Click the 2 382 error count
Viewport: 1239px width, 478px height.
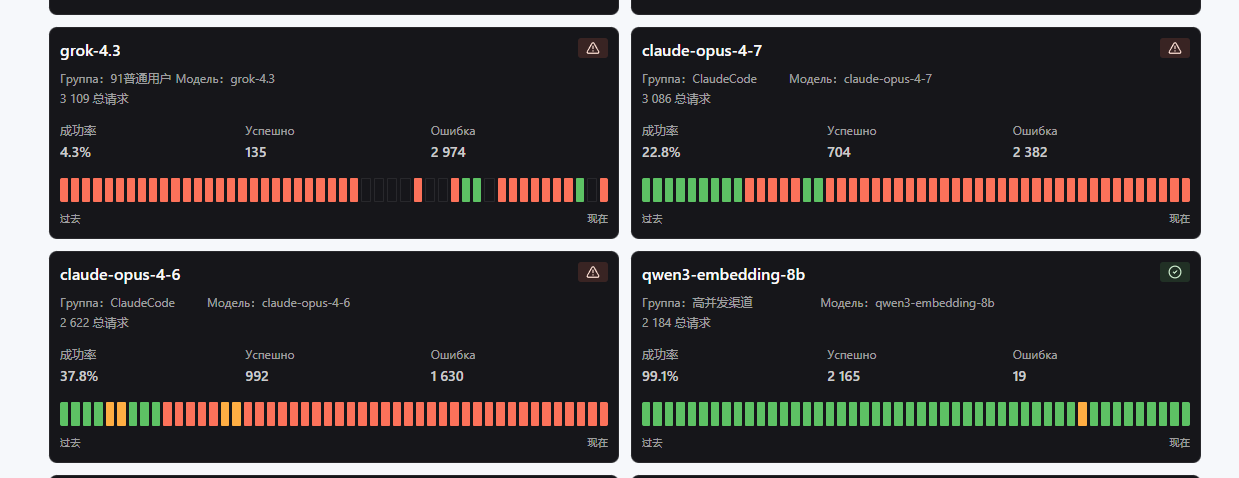point(1030,153)
